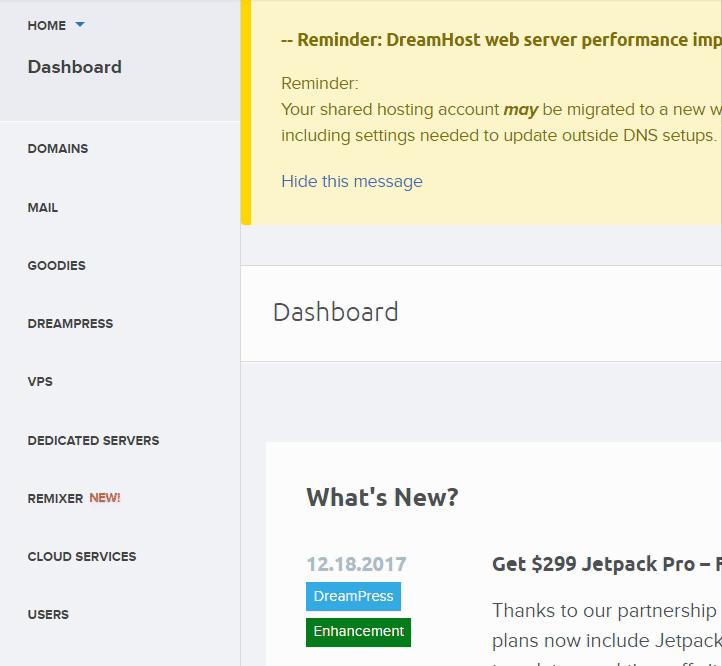Open CLOUD SERVICES in the sidebar
This screenshot has height=666, width=722.
[x=82, y=557]
